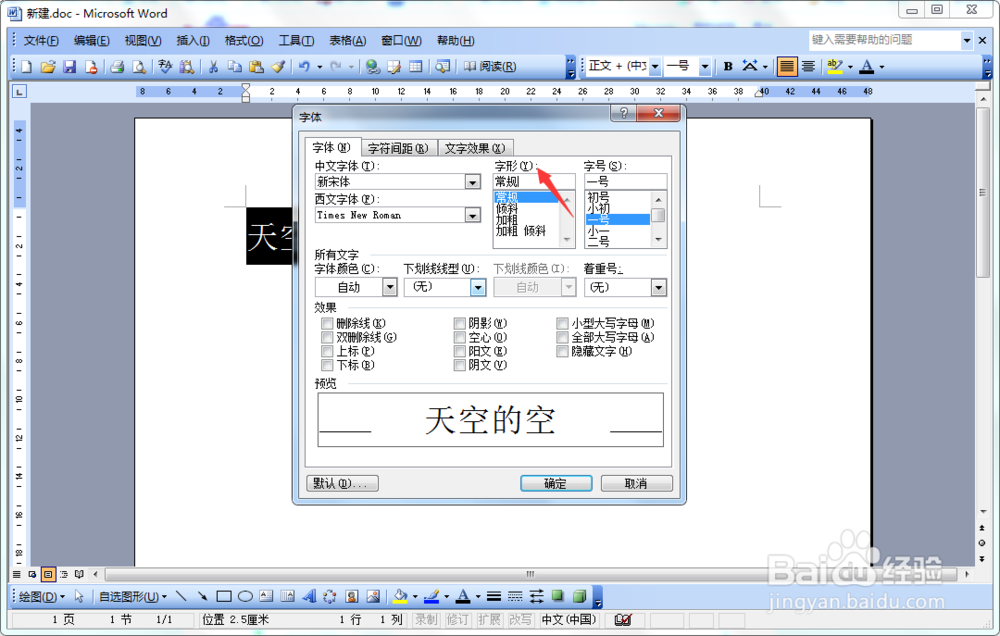Click the Insert Table grid icon
The image size is (1000, 636).
pyautogui.click(x=416, y=66)
